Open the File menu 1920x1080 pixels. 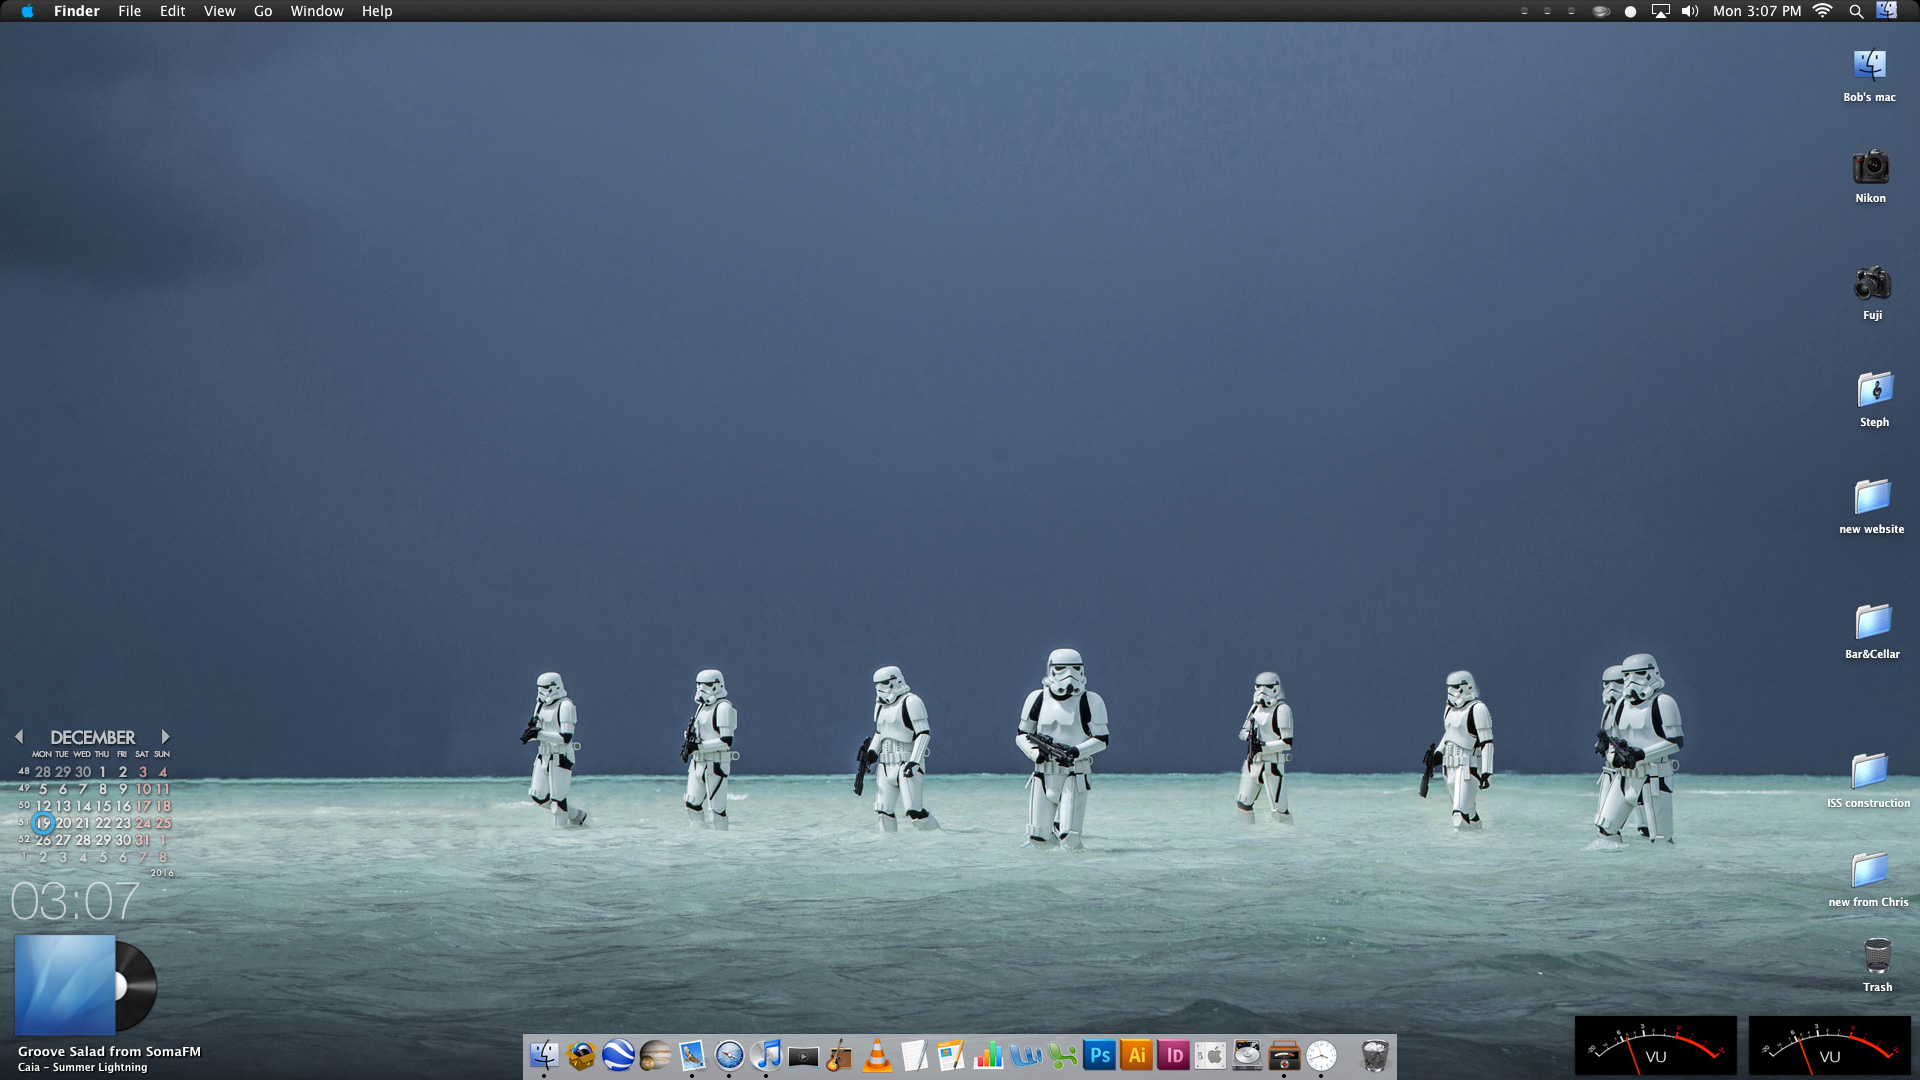pos(129,11)
